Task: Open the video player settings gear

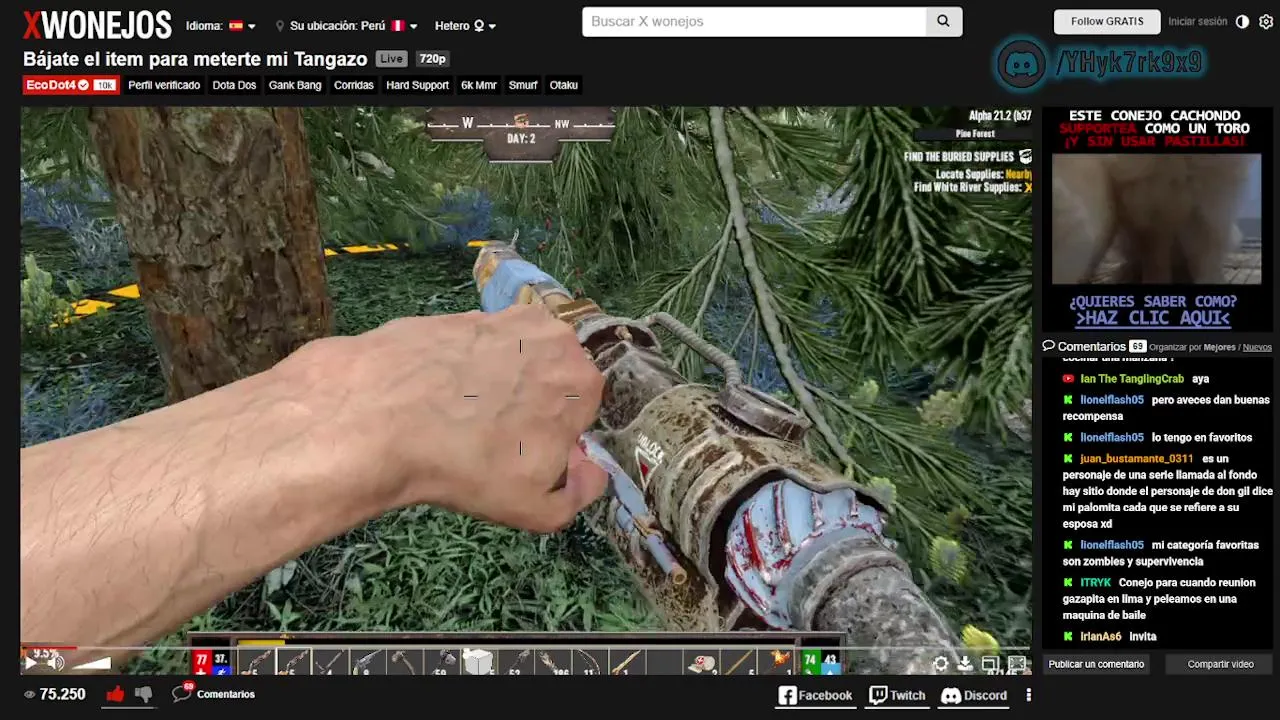Action: (941, 663)
